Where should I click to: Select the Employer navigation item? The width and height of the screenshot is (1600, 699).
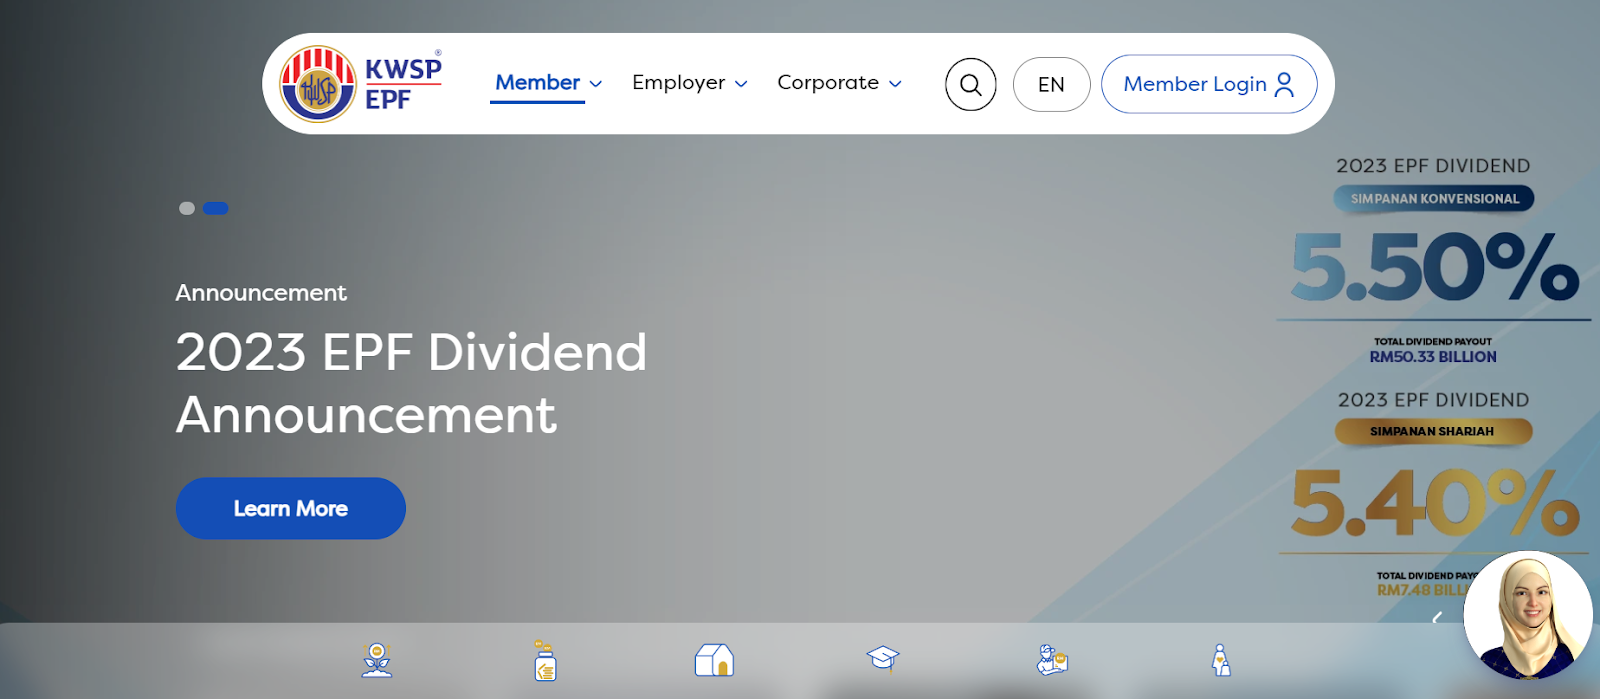(678, 83)
